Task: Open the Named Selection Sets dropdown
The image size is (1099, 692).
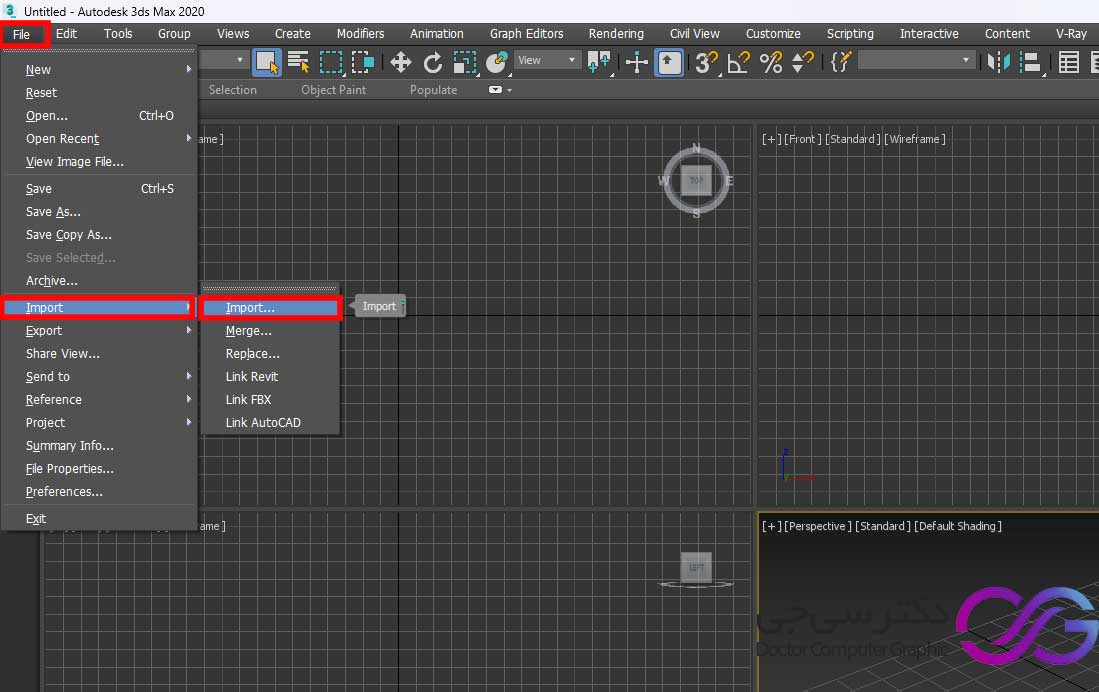Action: pos(917,60)
